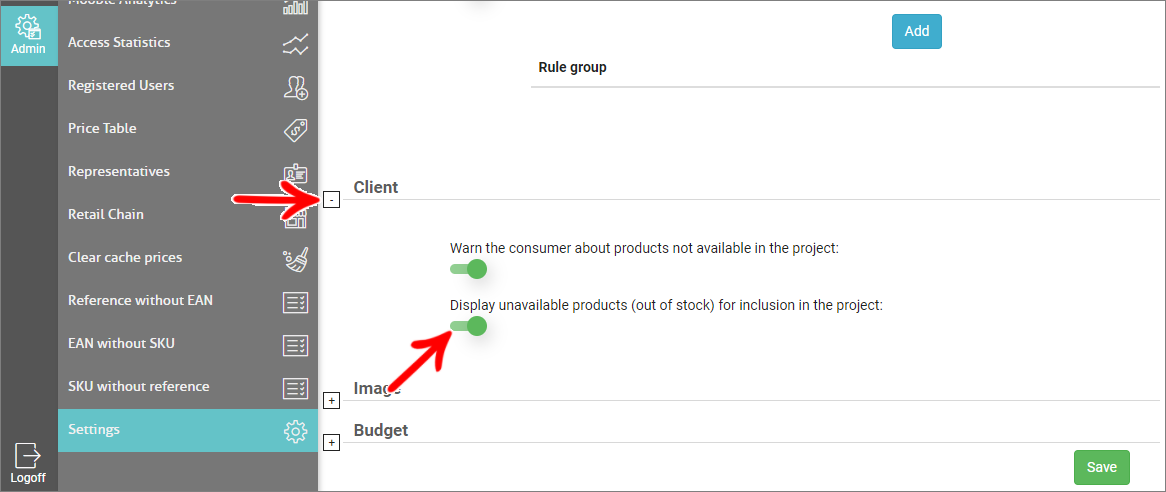Click the green Save button

point(1101,467)
